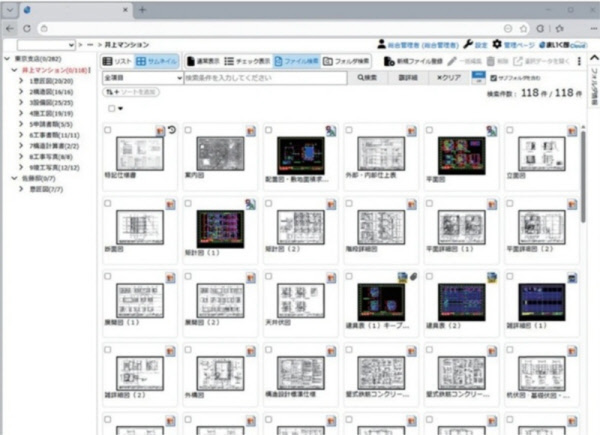Expand the 1意匠図(20/20) folder
Viewport: 600px width, 435px height.
click(x=21, y=81)
